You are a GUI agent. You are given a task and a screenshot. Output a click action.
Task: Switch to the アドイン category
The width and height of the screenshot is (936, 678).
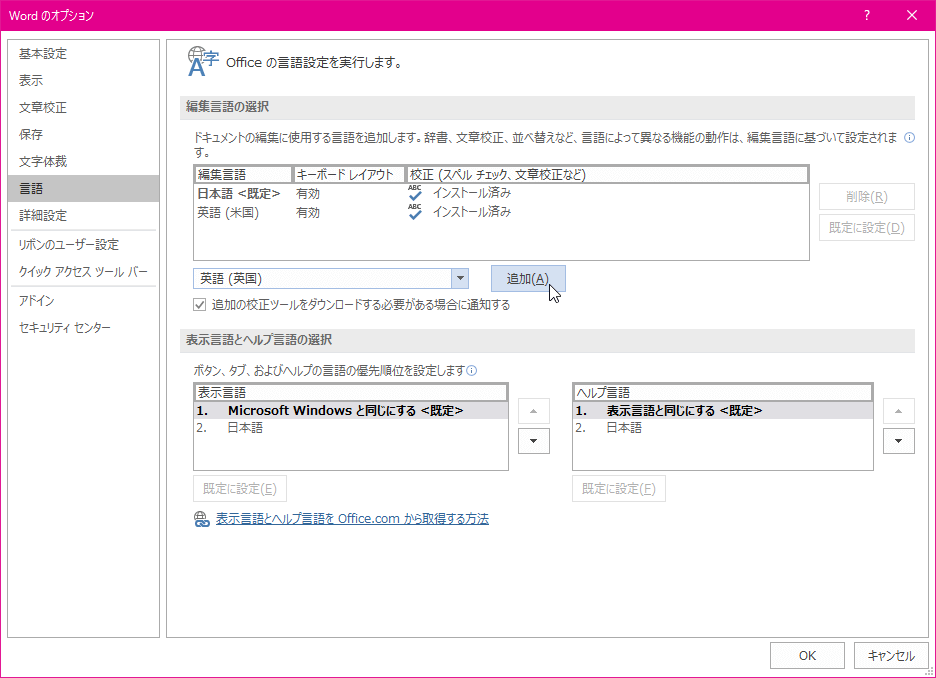click(84, 300)
